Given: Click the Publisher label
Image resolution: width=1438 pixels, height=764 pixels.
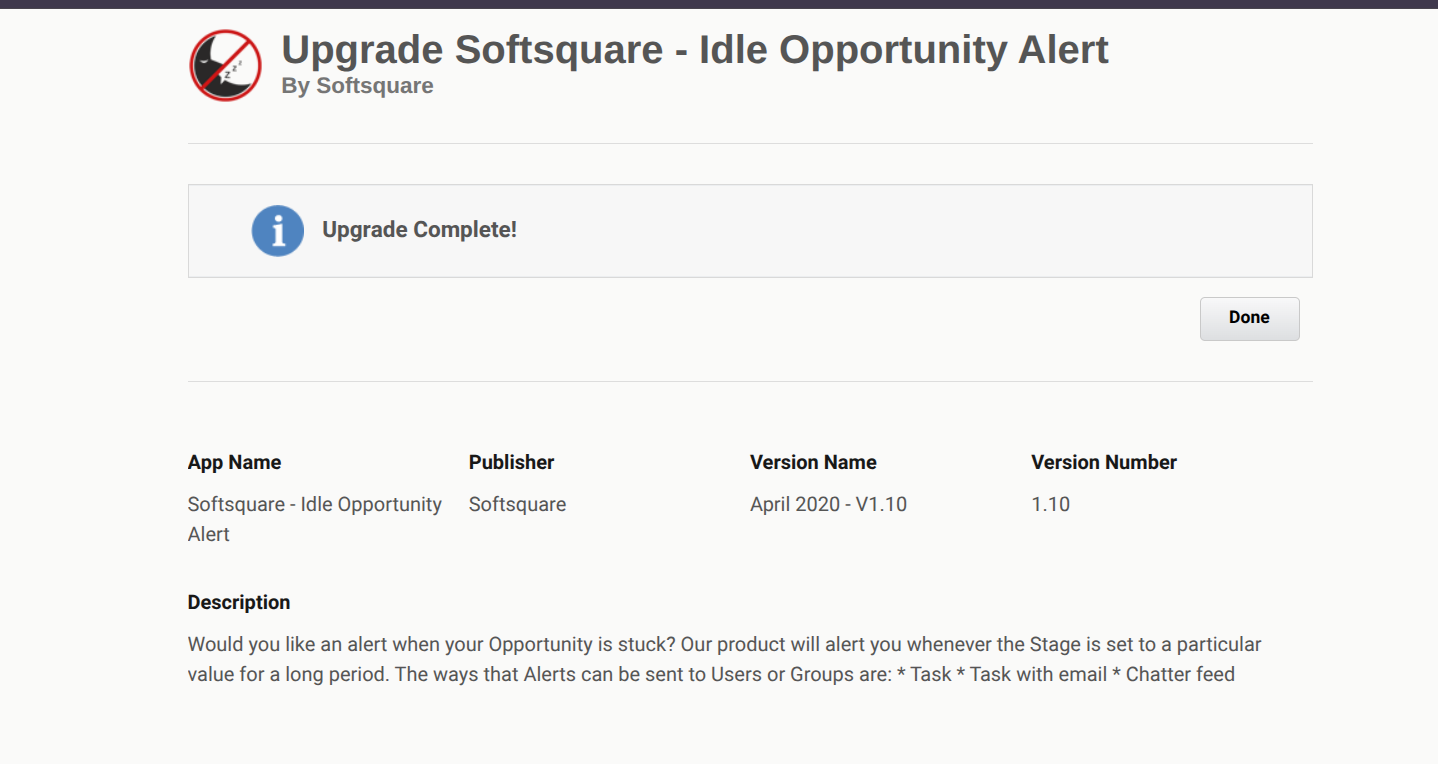Looking at the screenshot, I should pos(511,462).
